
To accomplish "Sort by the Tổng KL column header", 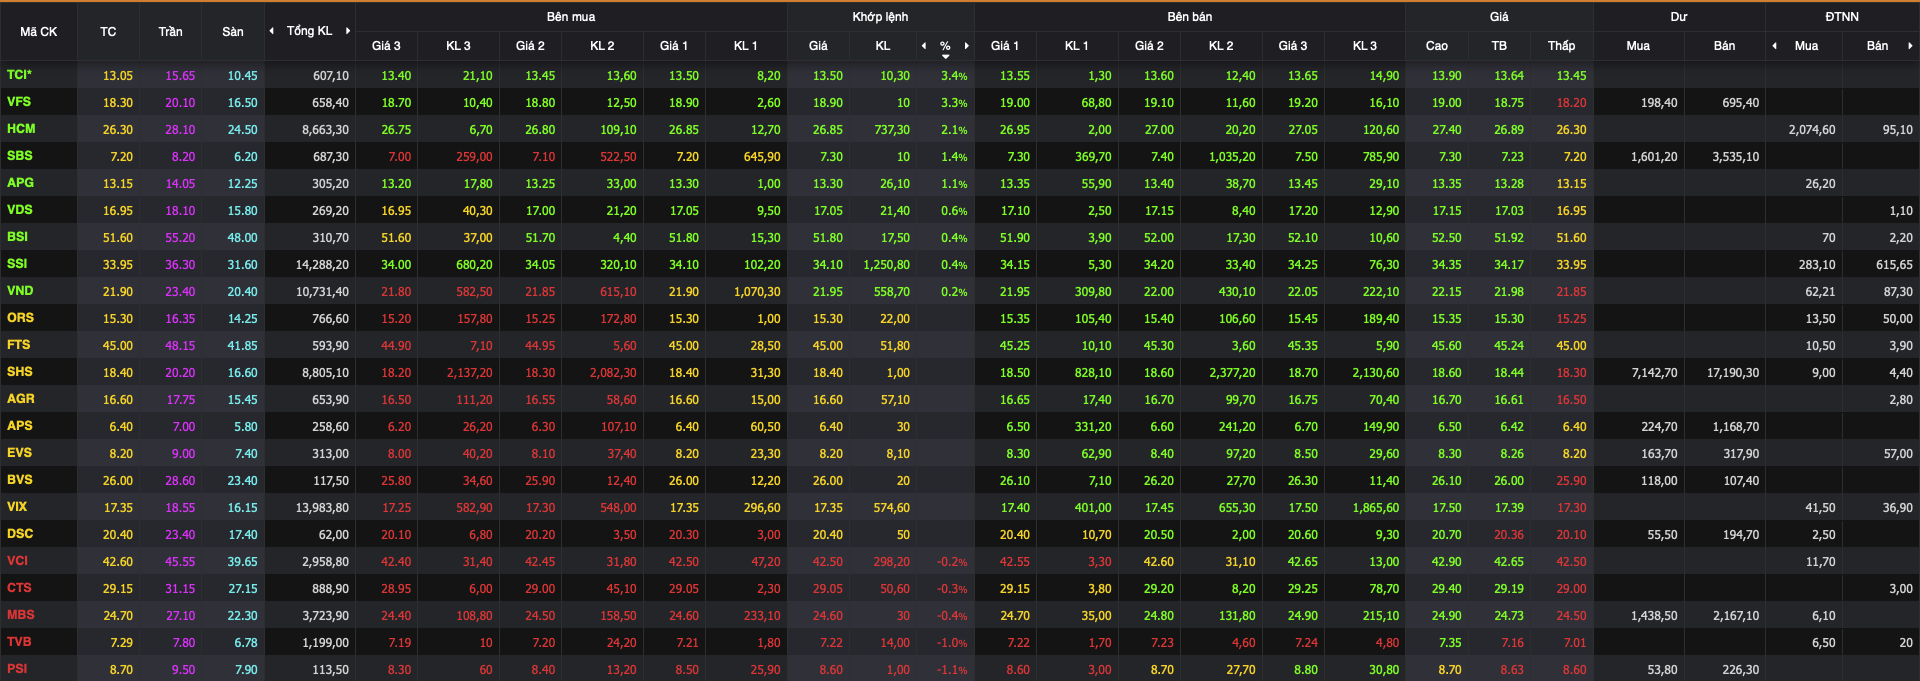I will click(310, 31).
